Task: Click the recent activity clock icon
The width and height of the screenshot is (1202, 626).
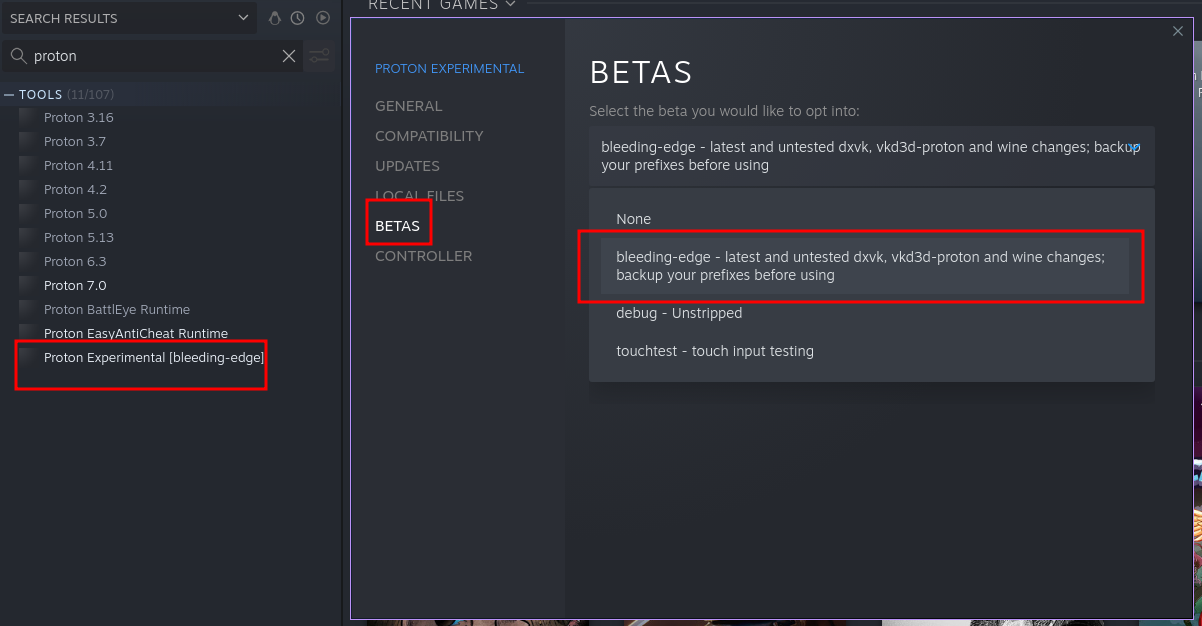Action: pos(298,18)
